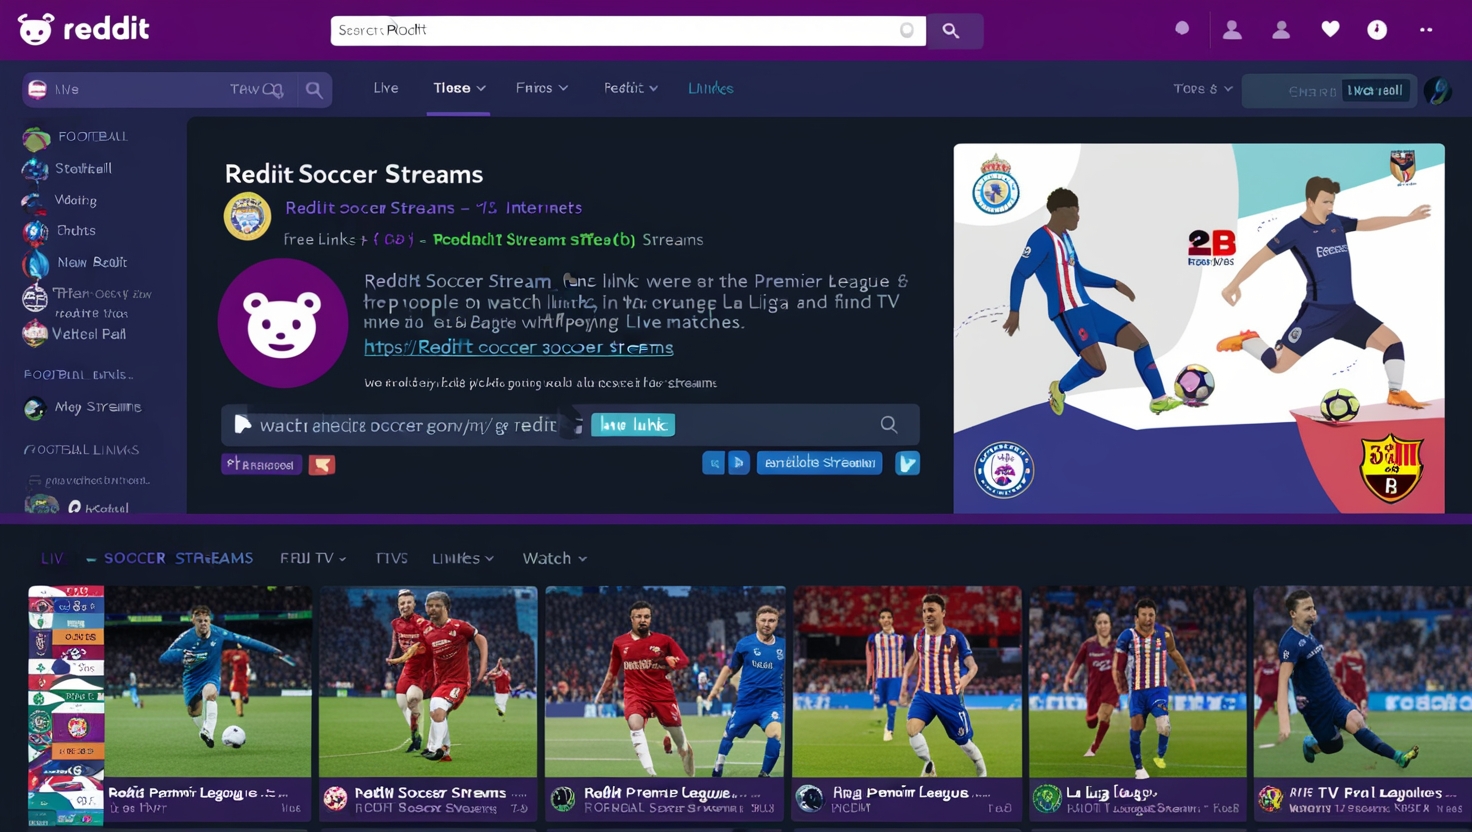Image resolution: width=1472 pixels, height=832 pixels.
Task: Select the Nlaw Redit sidebar icon
Action: (x=35, y=264)
